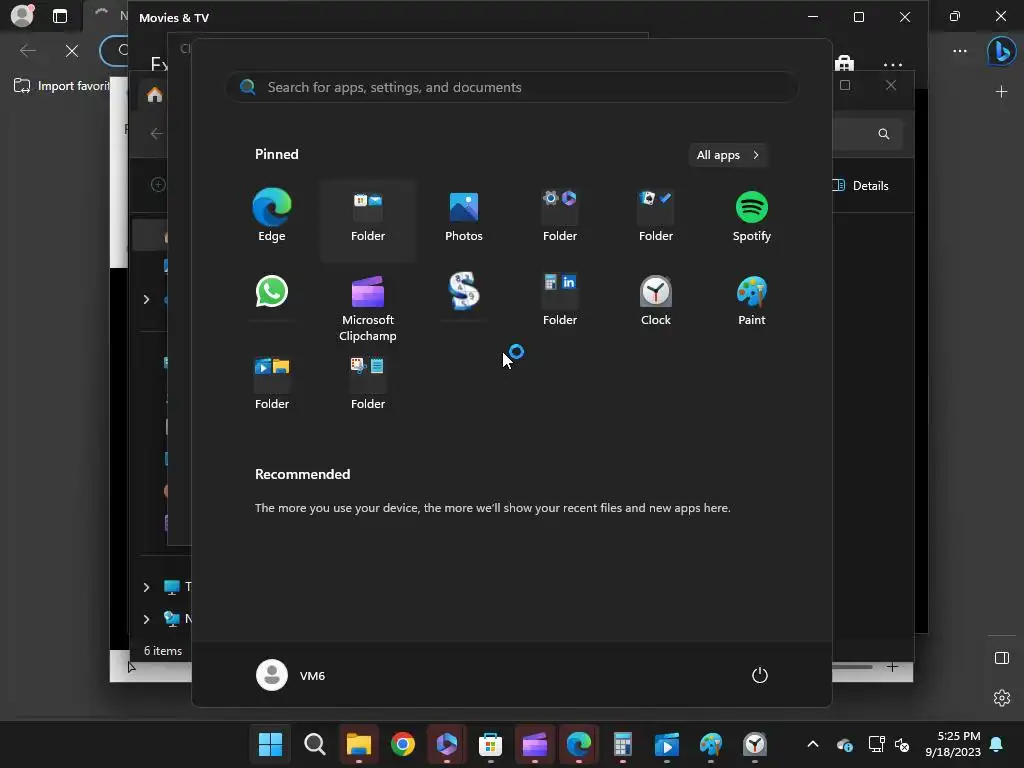
Task: Open Clock from the taskbar
Action: (x=755, y=744)
